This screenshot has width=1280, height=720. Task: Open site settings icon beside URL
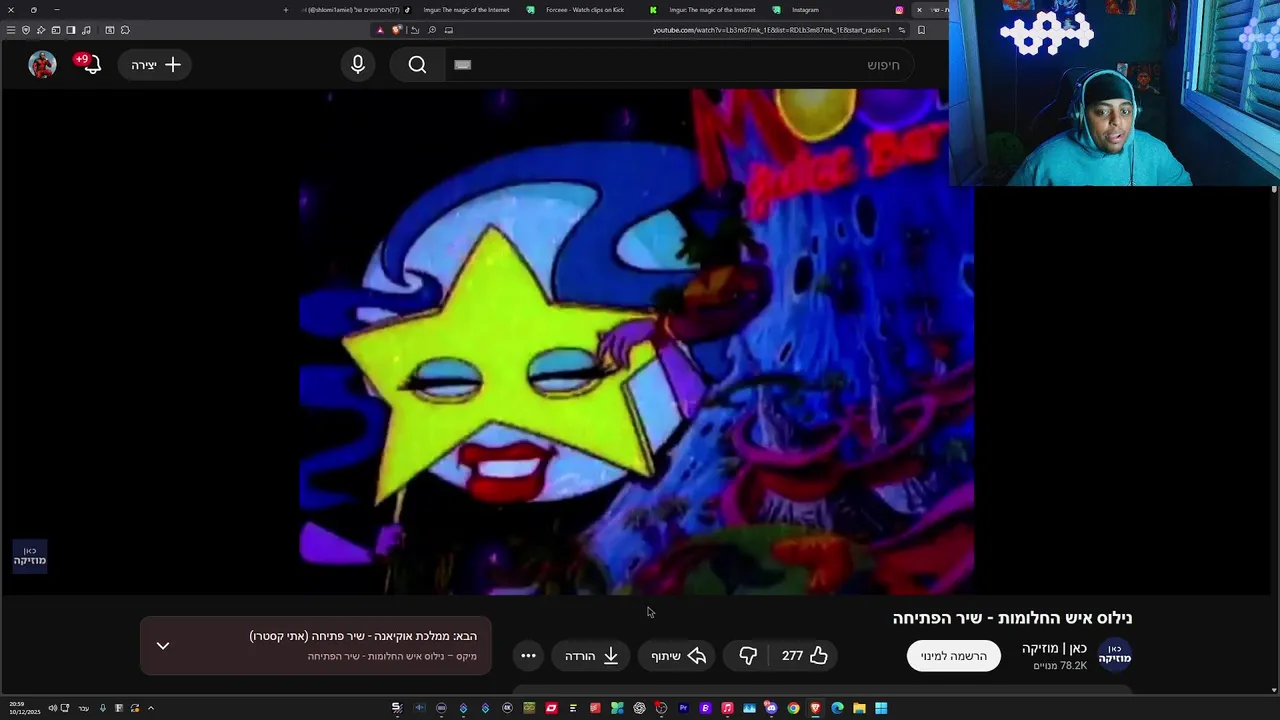point(902,30)
